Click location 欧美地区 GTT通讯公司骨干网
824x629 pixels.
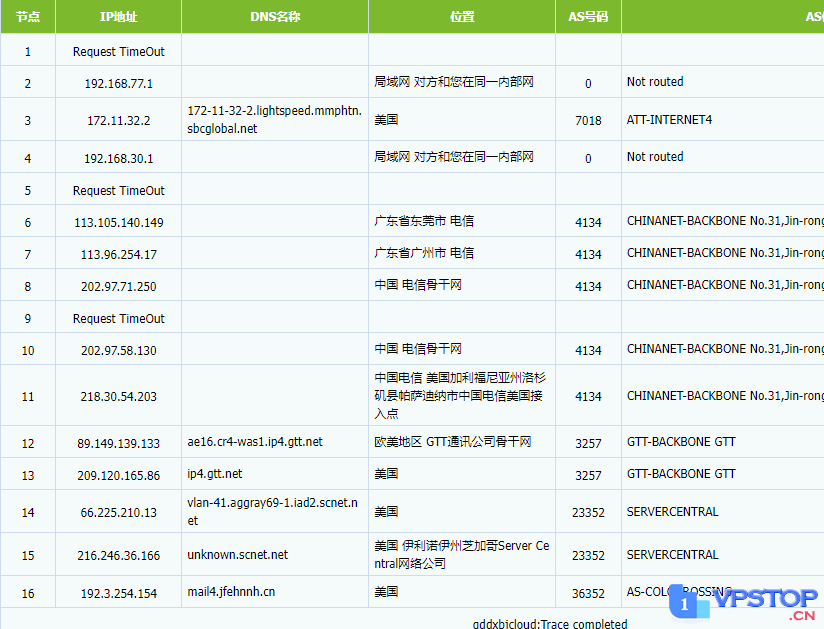pyautogui.click(x=452, y=442)
